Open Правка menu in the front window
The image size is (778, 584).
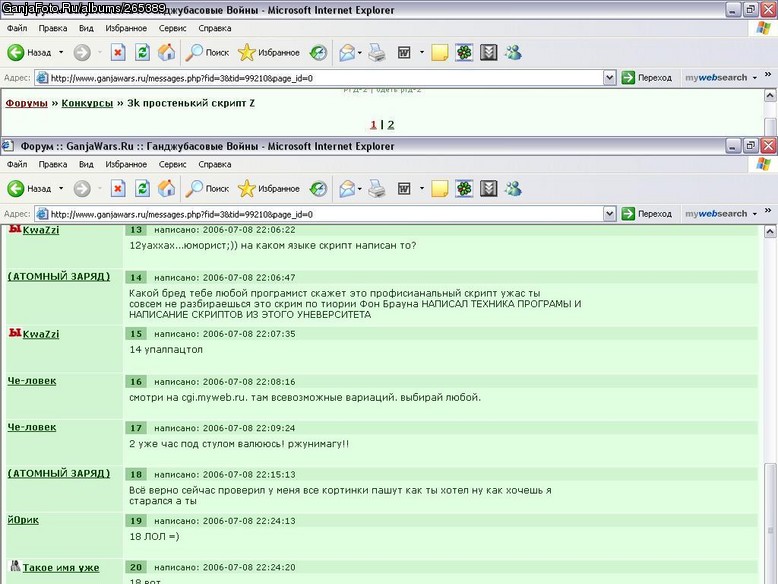[x=53, y=164]
